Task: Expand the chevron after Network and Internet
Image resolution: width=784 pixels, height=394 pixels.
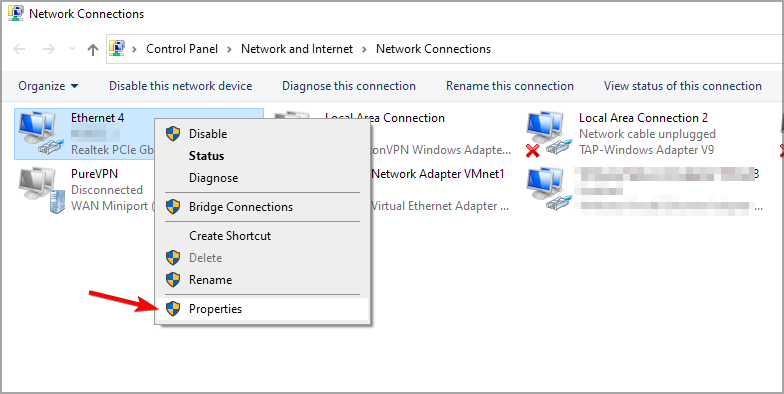Action: tap(364, 49)
